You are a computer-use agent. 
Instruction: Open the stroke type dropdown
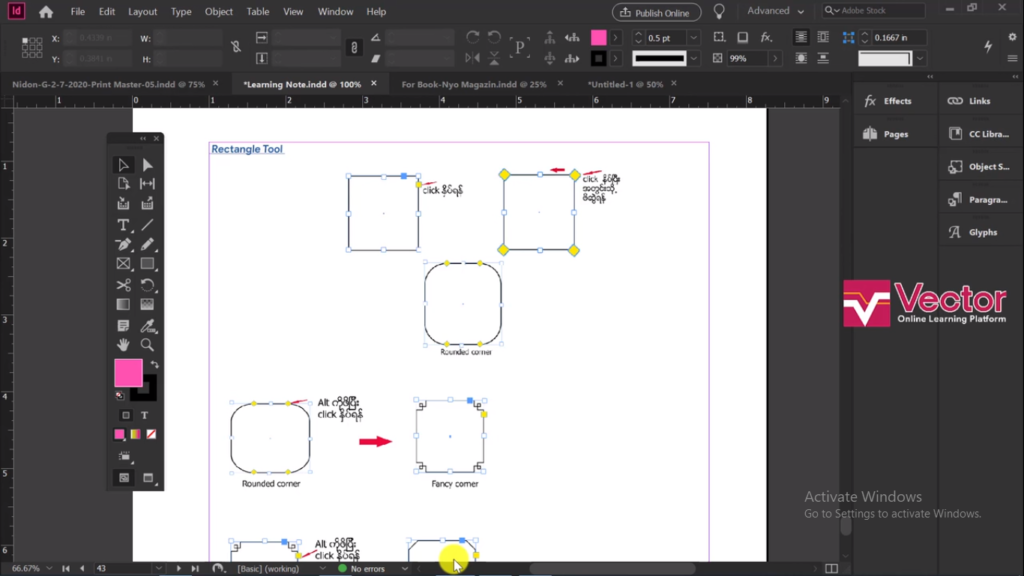tap(694, 59)
